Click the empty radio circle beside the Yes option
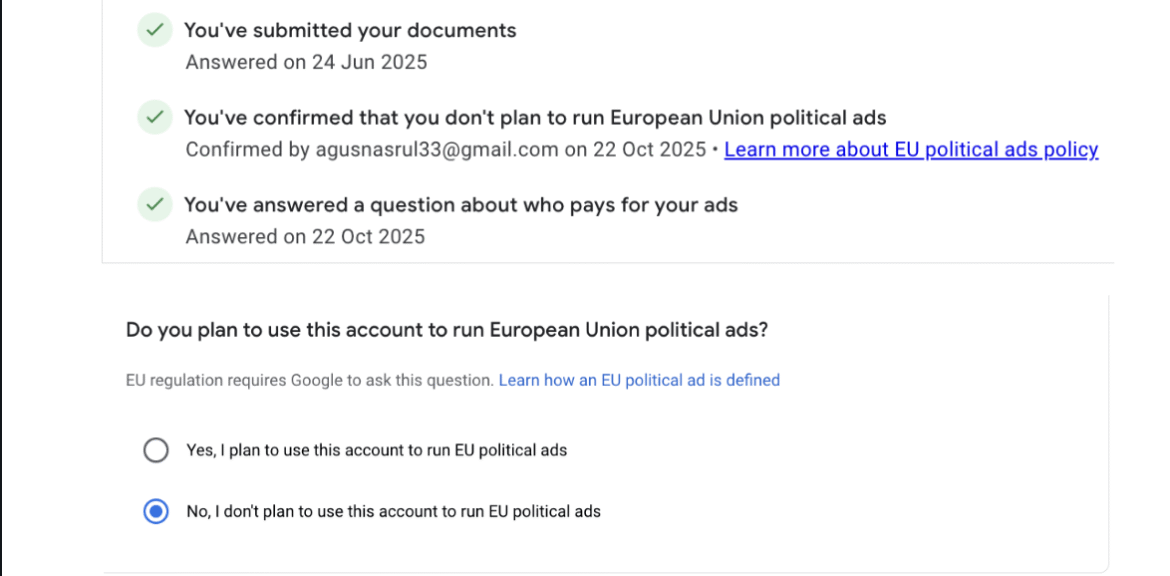1170x576 pixels. 155,450
